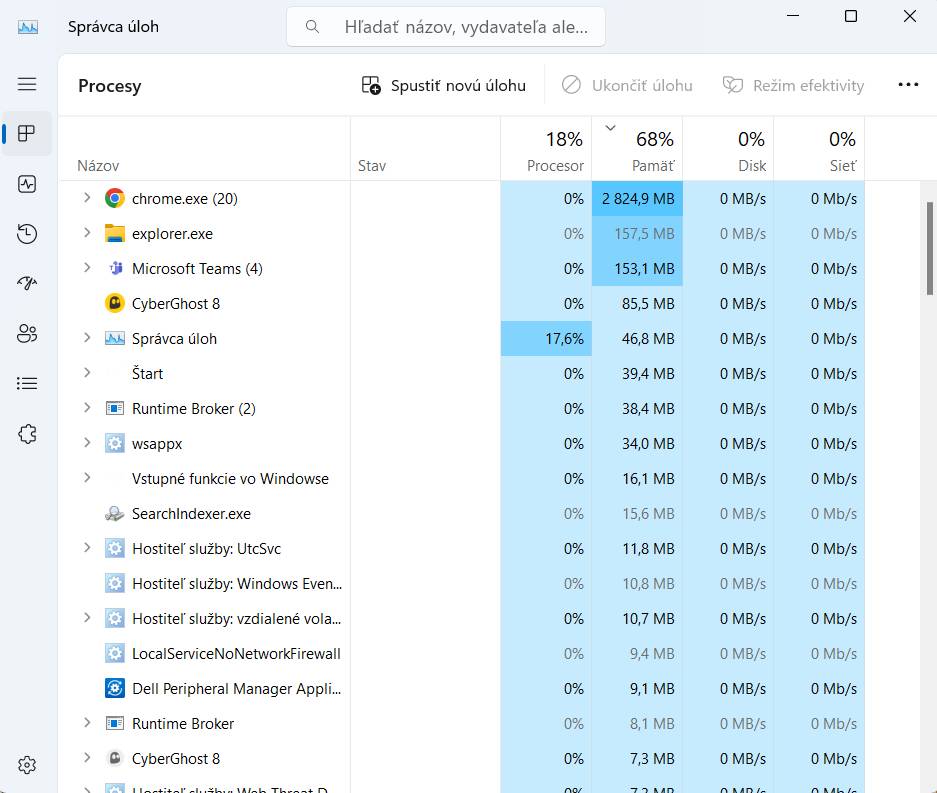
Task: Select the LocalServiceNoNetworkFirewall name
Action: click(236, 654)
